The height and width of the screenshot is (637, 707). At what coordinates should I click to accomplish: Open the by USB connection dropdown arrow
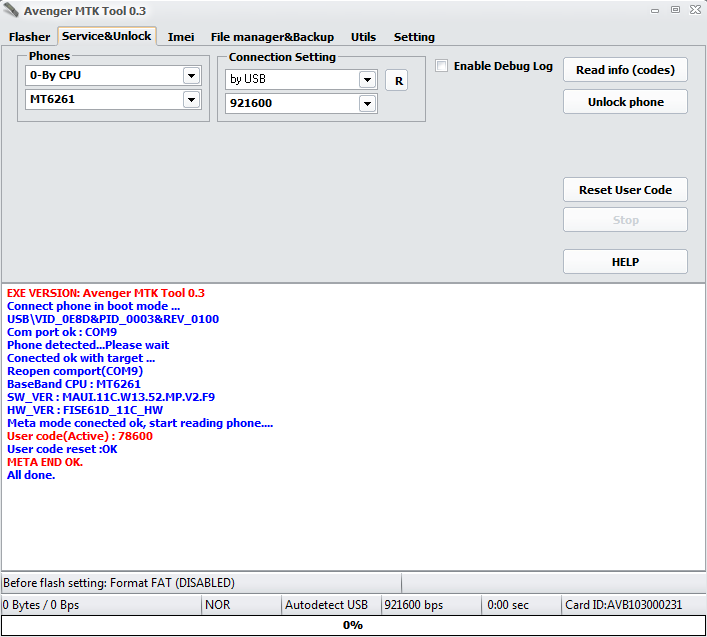point(367,80)
